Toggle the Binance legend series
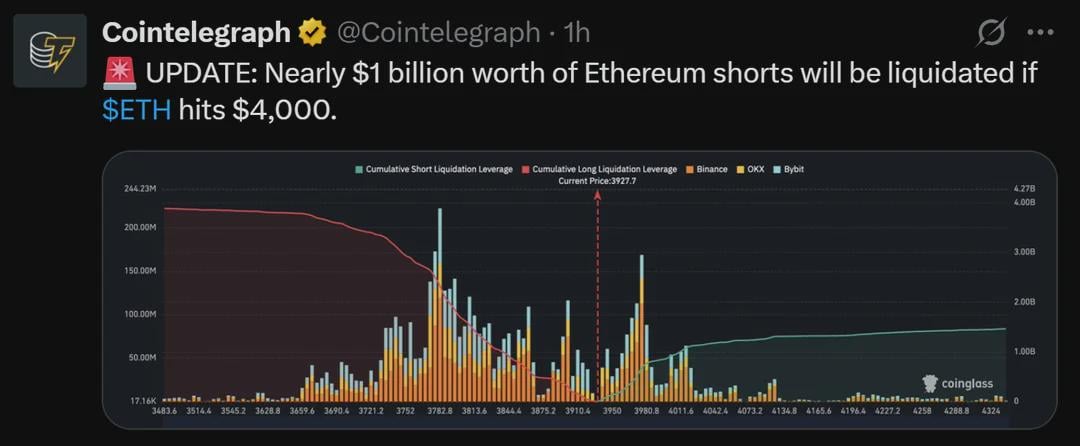 (x=707, y=169)
